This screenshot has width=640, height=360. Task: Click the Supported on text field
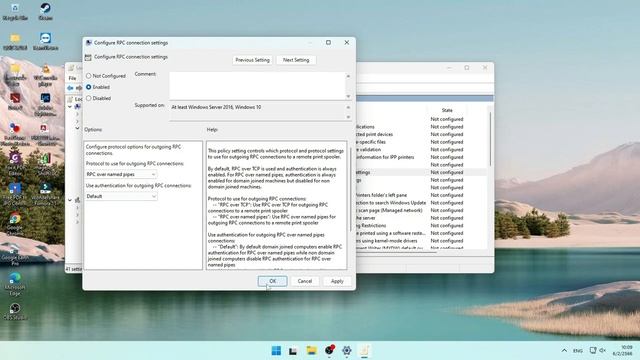pyautogui.click(x=257, y=111)
